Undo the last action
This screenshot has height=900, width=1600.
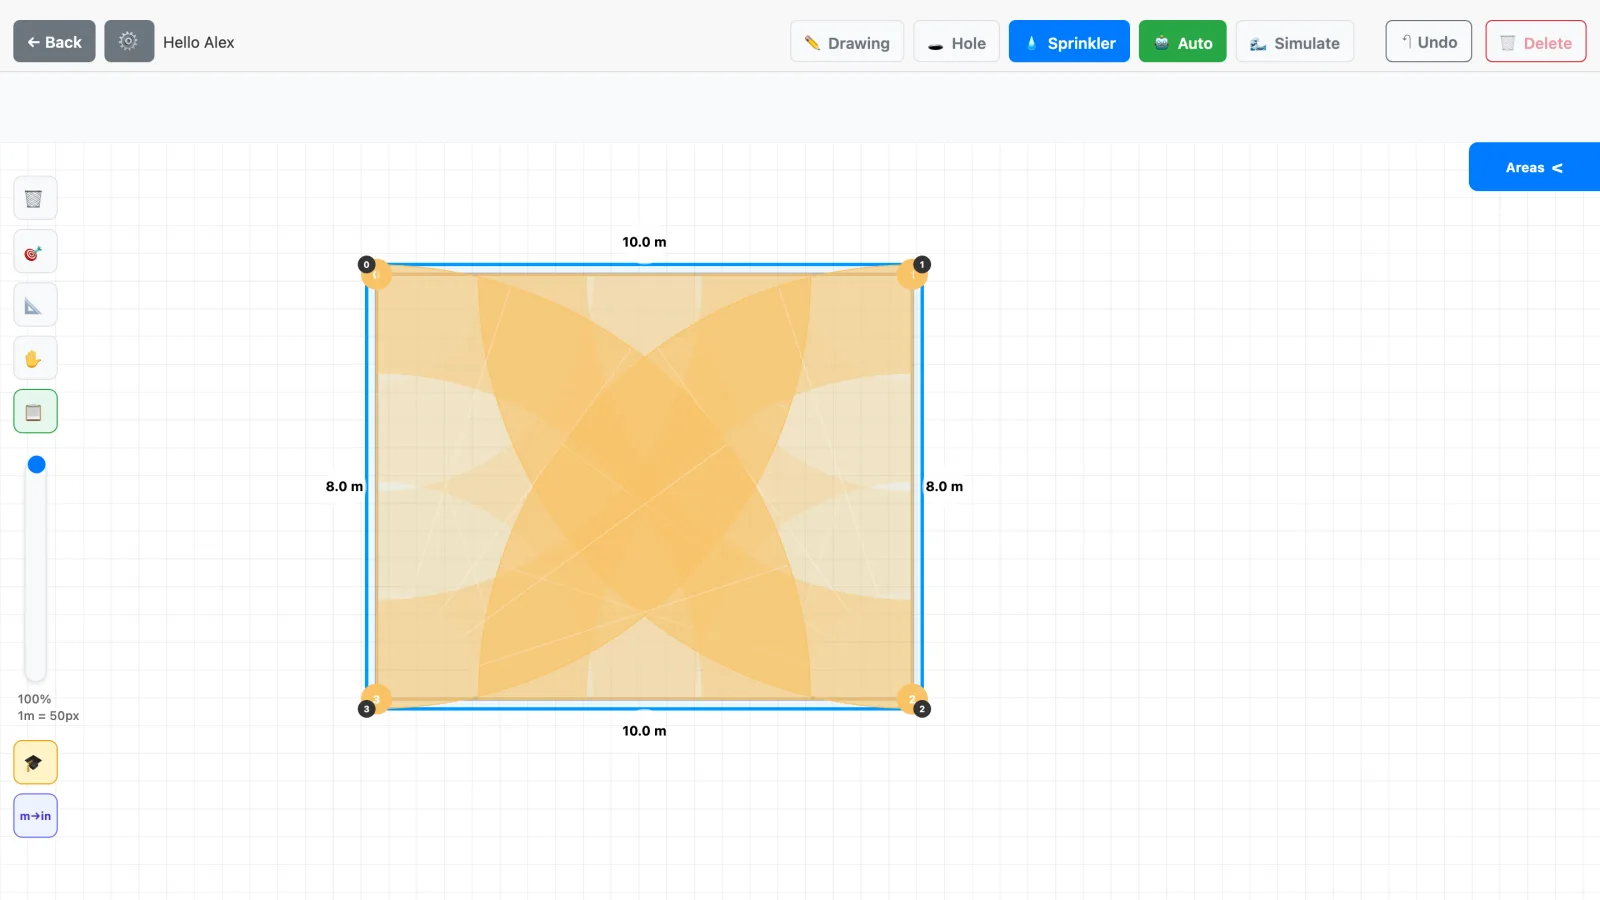[x=1428, y=42]
